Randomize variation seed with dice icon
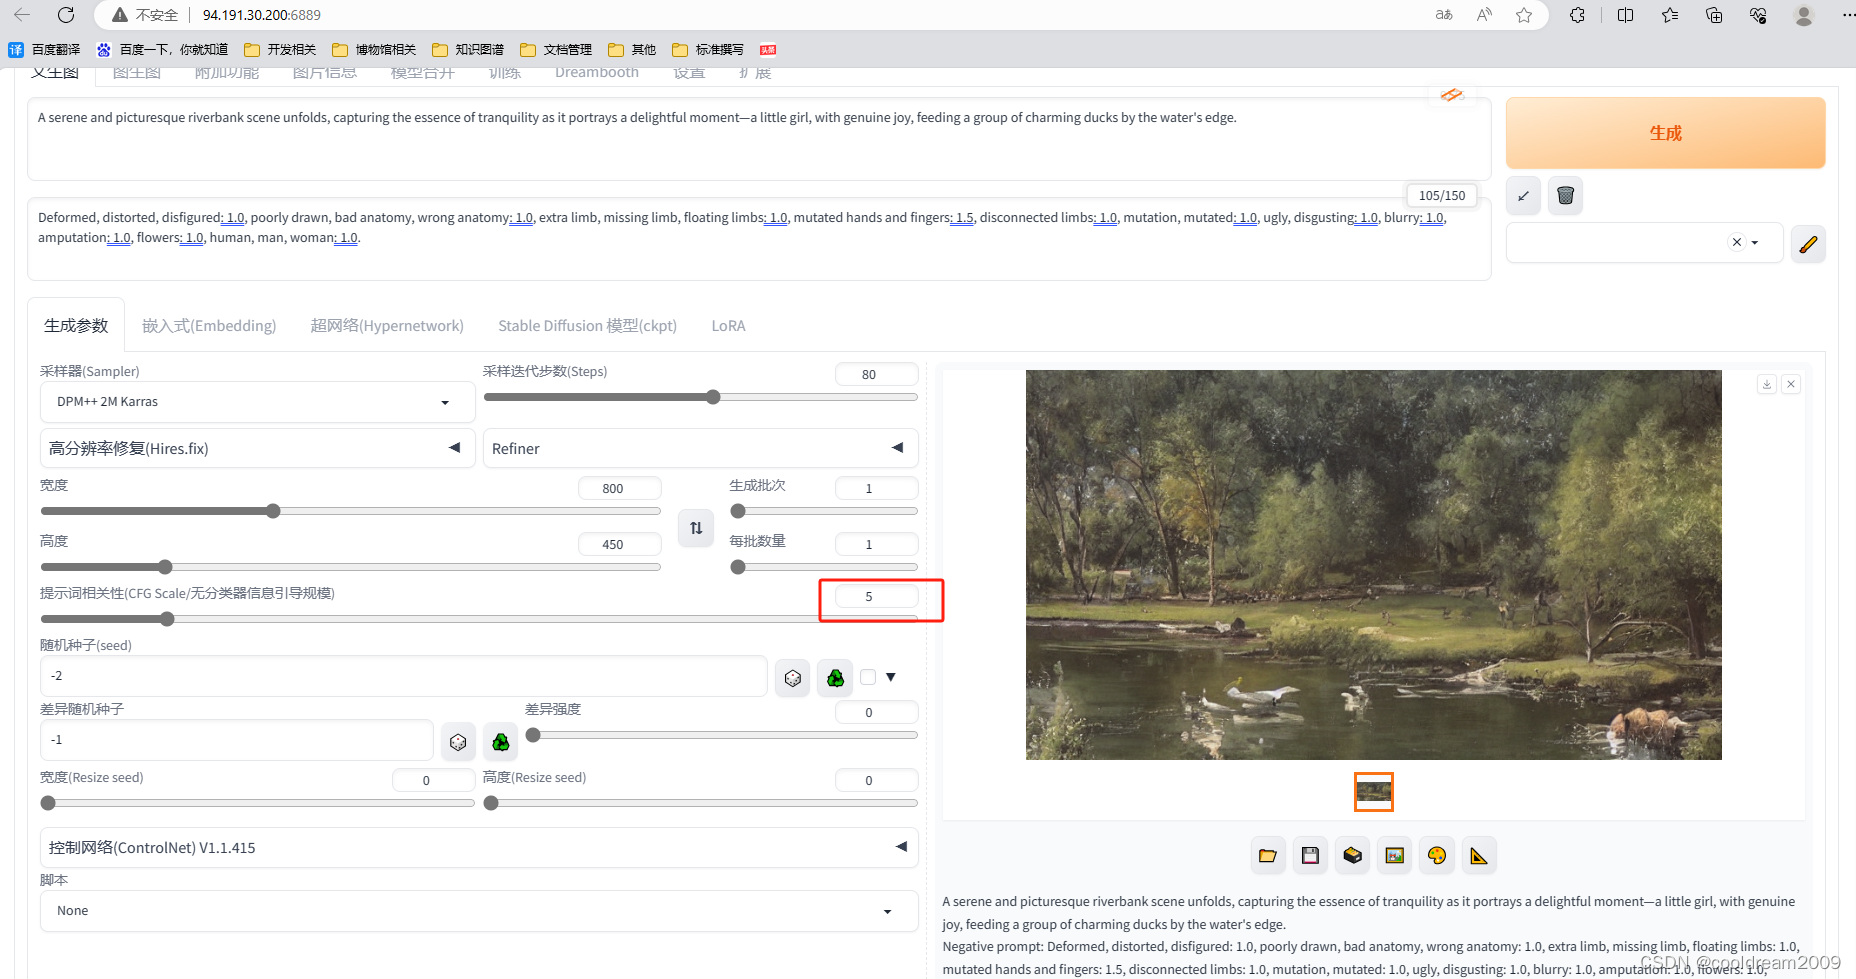1856x979 pixels. 458,742
